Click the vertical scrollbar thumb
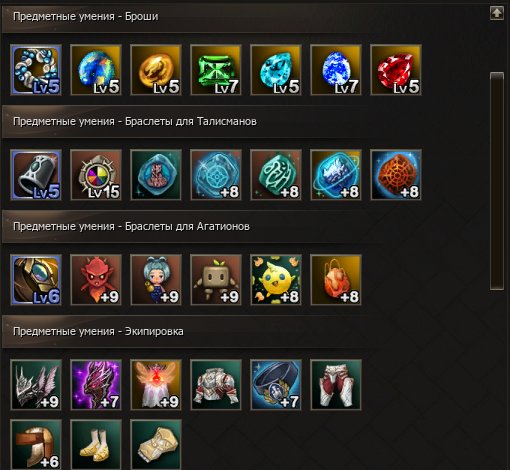Image resolution: width=510 pixels, height=470 pixels. point(497,181)
